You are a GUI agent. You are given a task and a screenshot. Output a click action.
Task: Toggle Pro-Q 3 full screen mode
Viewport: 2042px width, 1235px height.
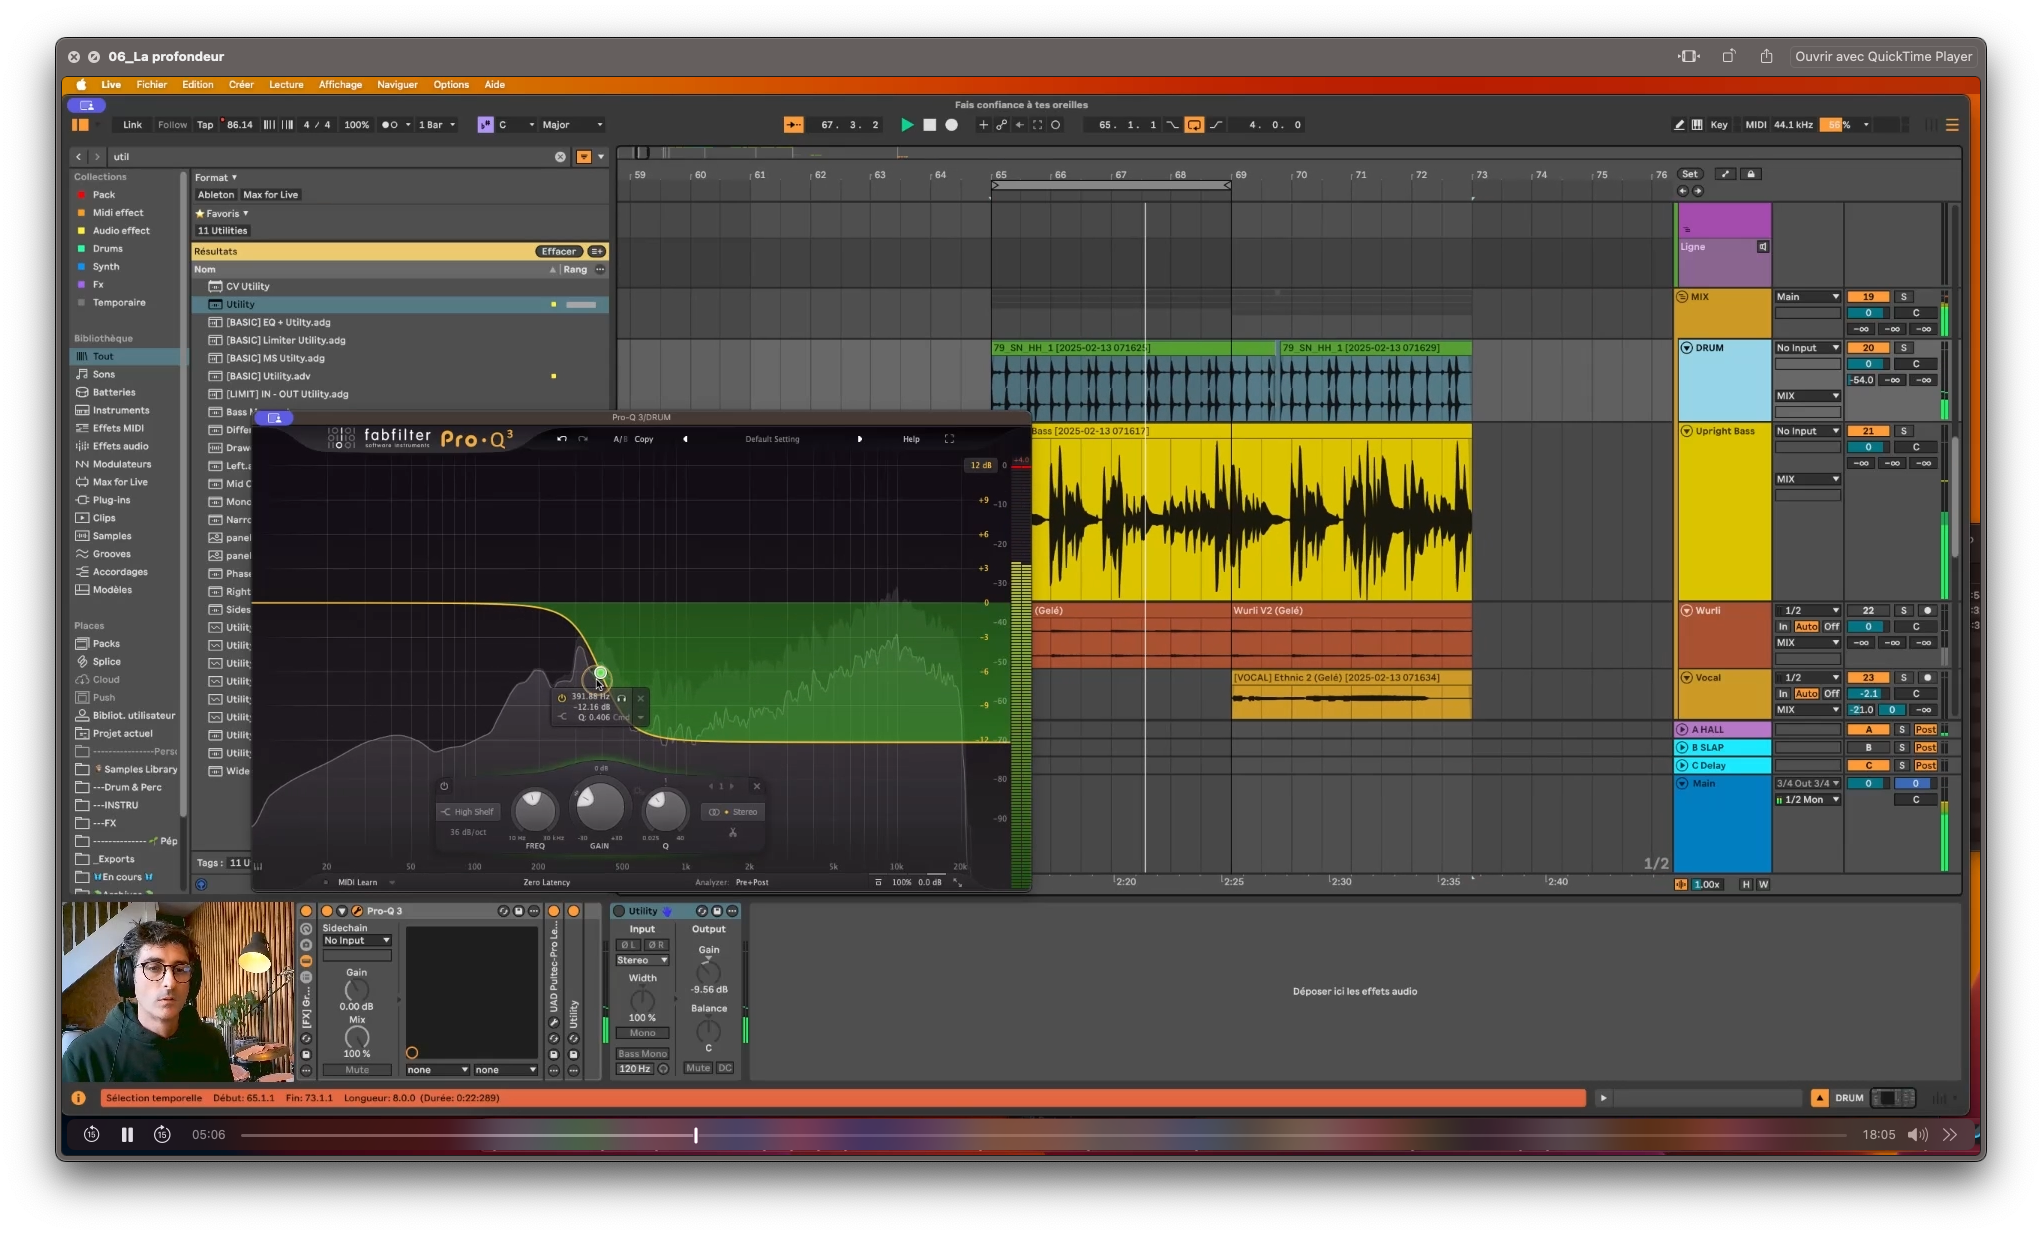949,439
